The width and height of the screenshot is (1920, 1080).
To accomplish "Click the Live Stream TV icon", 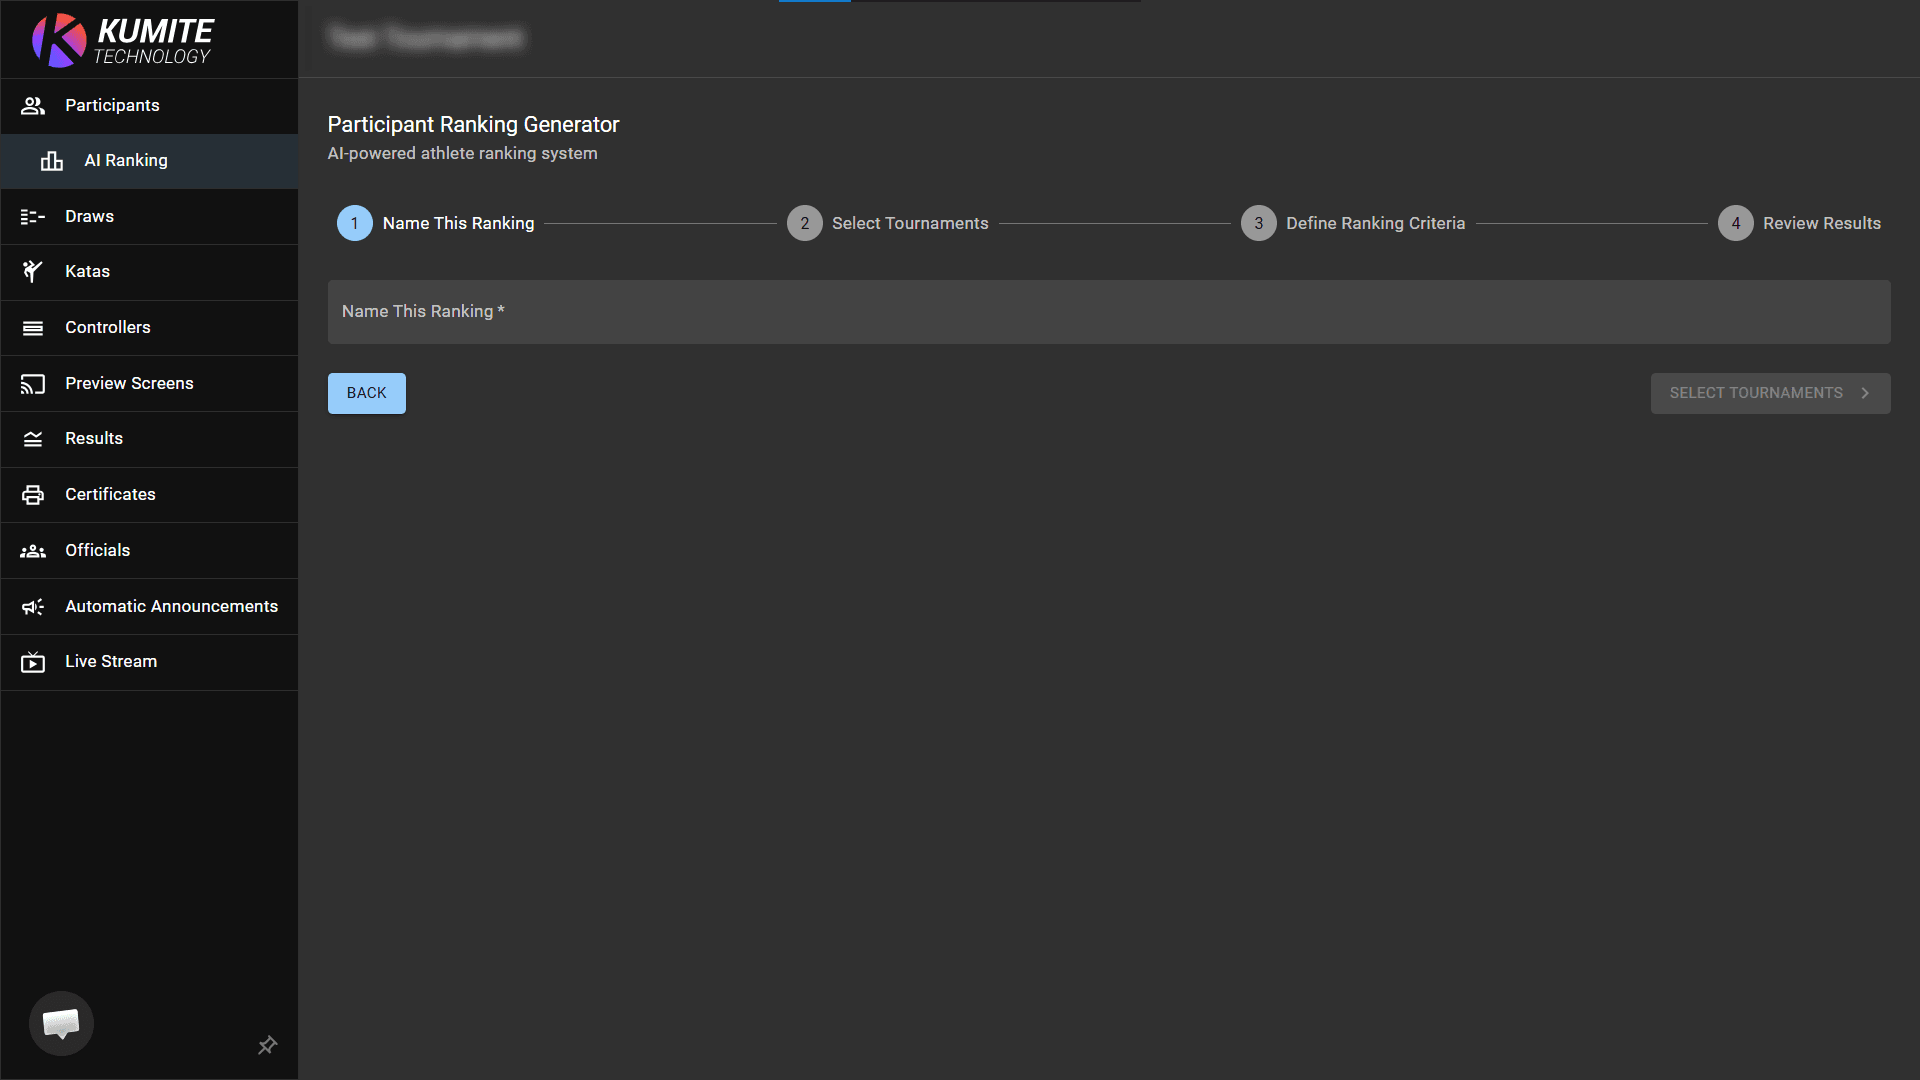I will pyautogui.click(x=33, y=662).
